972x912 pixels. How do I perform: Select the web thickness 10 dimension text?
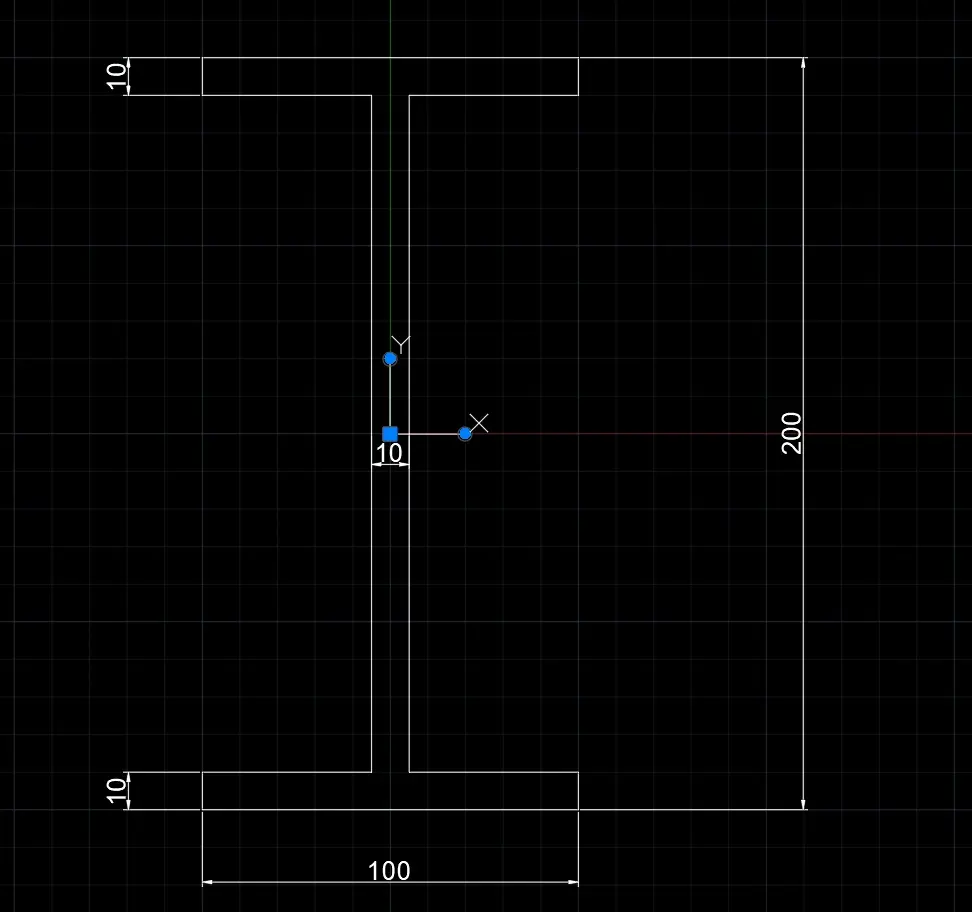point(389,453)
